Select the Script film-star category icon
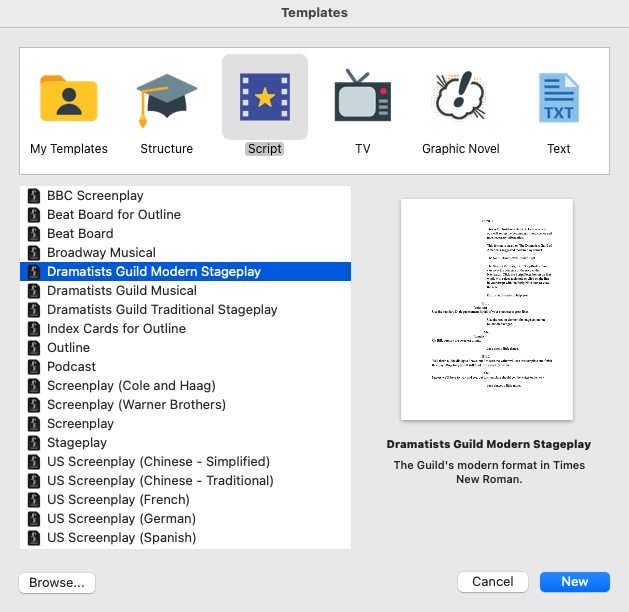 pyautogui.click(x=264, y=97)
